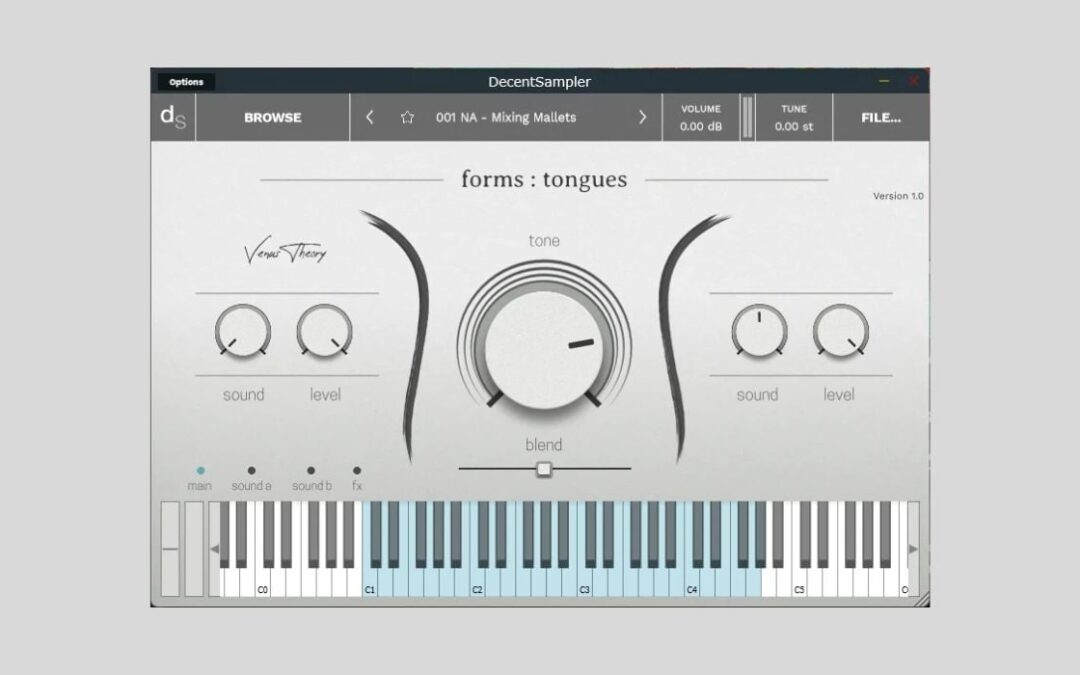The width and height of the screenshot is (1080, 675).
Task: Click the VOLUME 0.00 dB field
Action: [700, 117]
